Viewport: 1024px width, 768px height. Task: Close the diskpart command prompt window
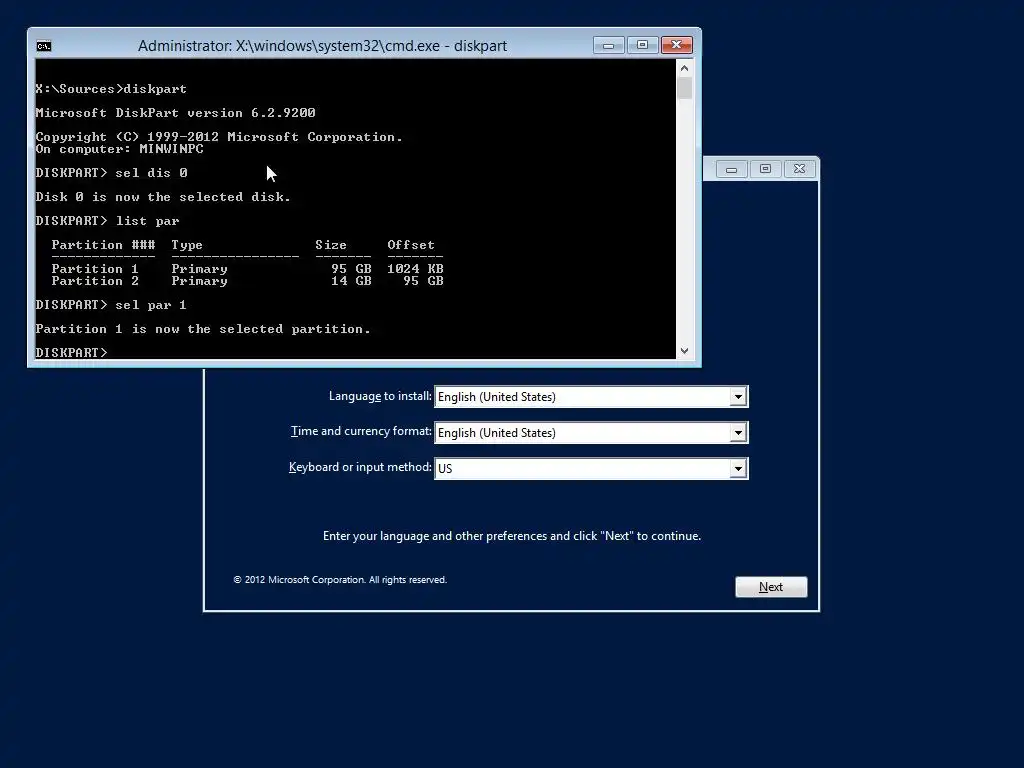click(x=677, y=45)
